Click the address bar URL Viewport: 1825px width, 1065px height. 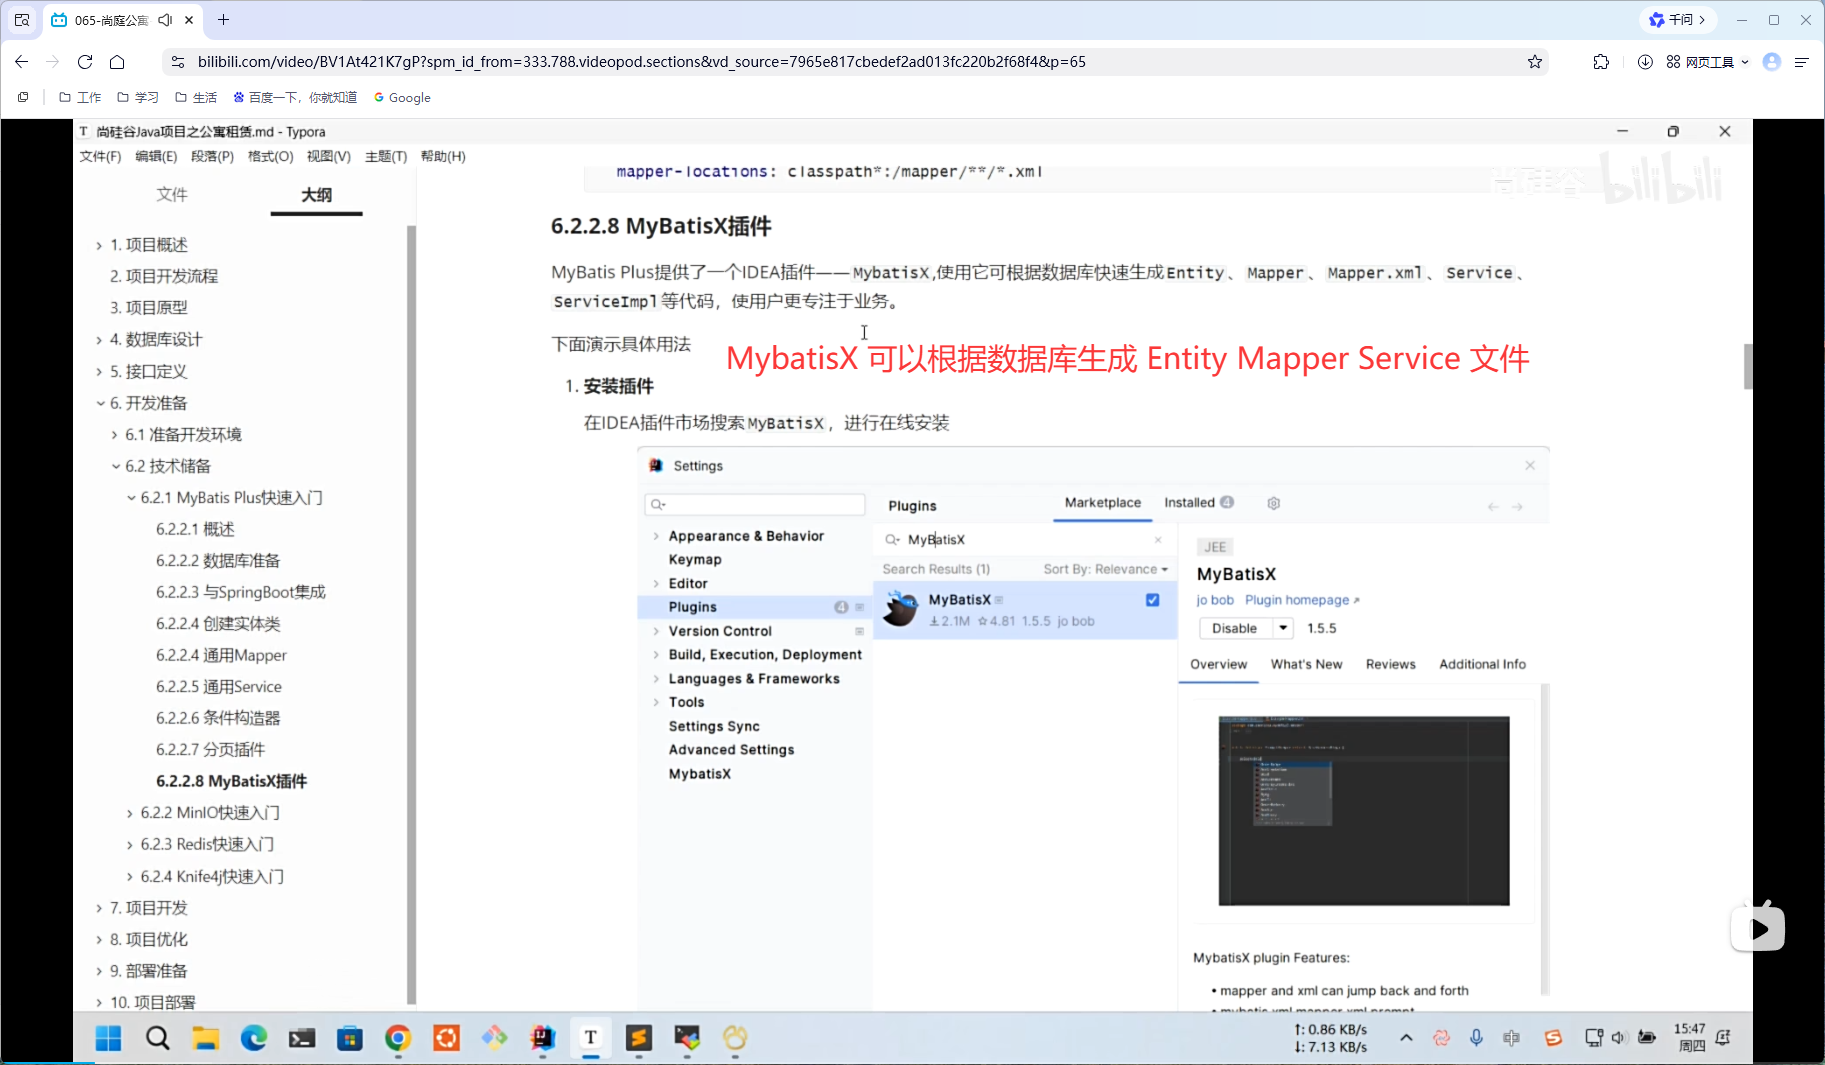coord(642,62)
